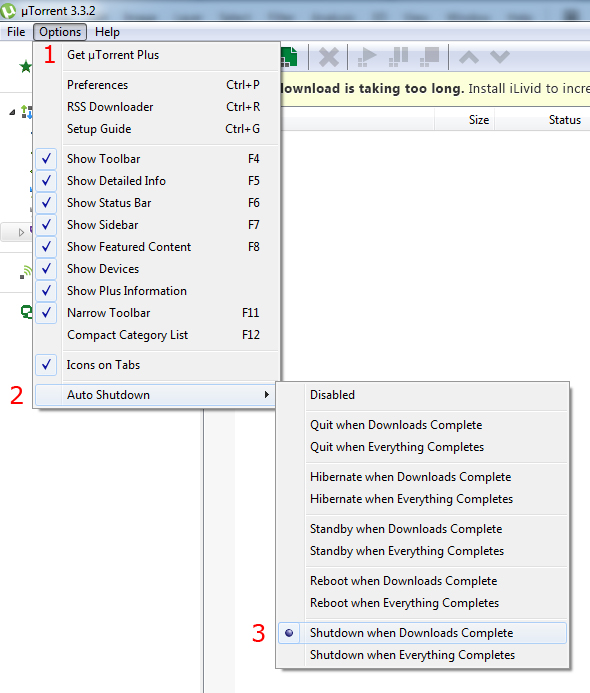Click the Pause torrent toolbar icon
Viewport: 590px width, 693px height.
[x=398, y=57]
